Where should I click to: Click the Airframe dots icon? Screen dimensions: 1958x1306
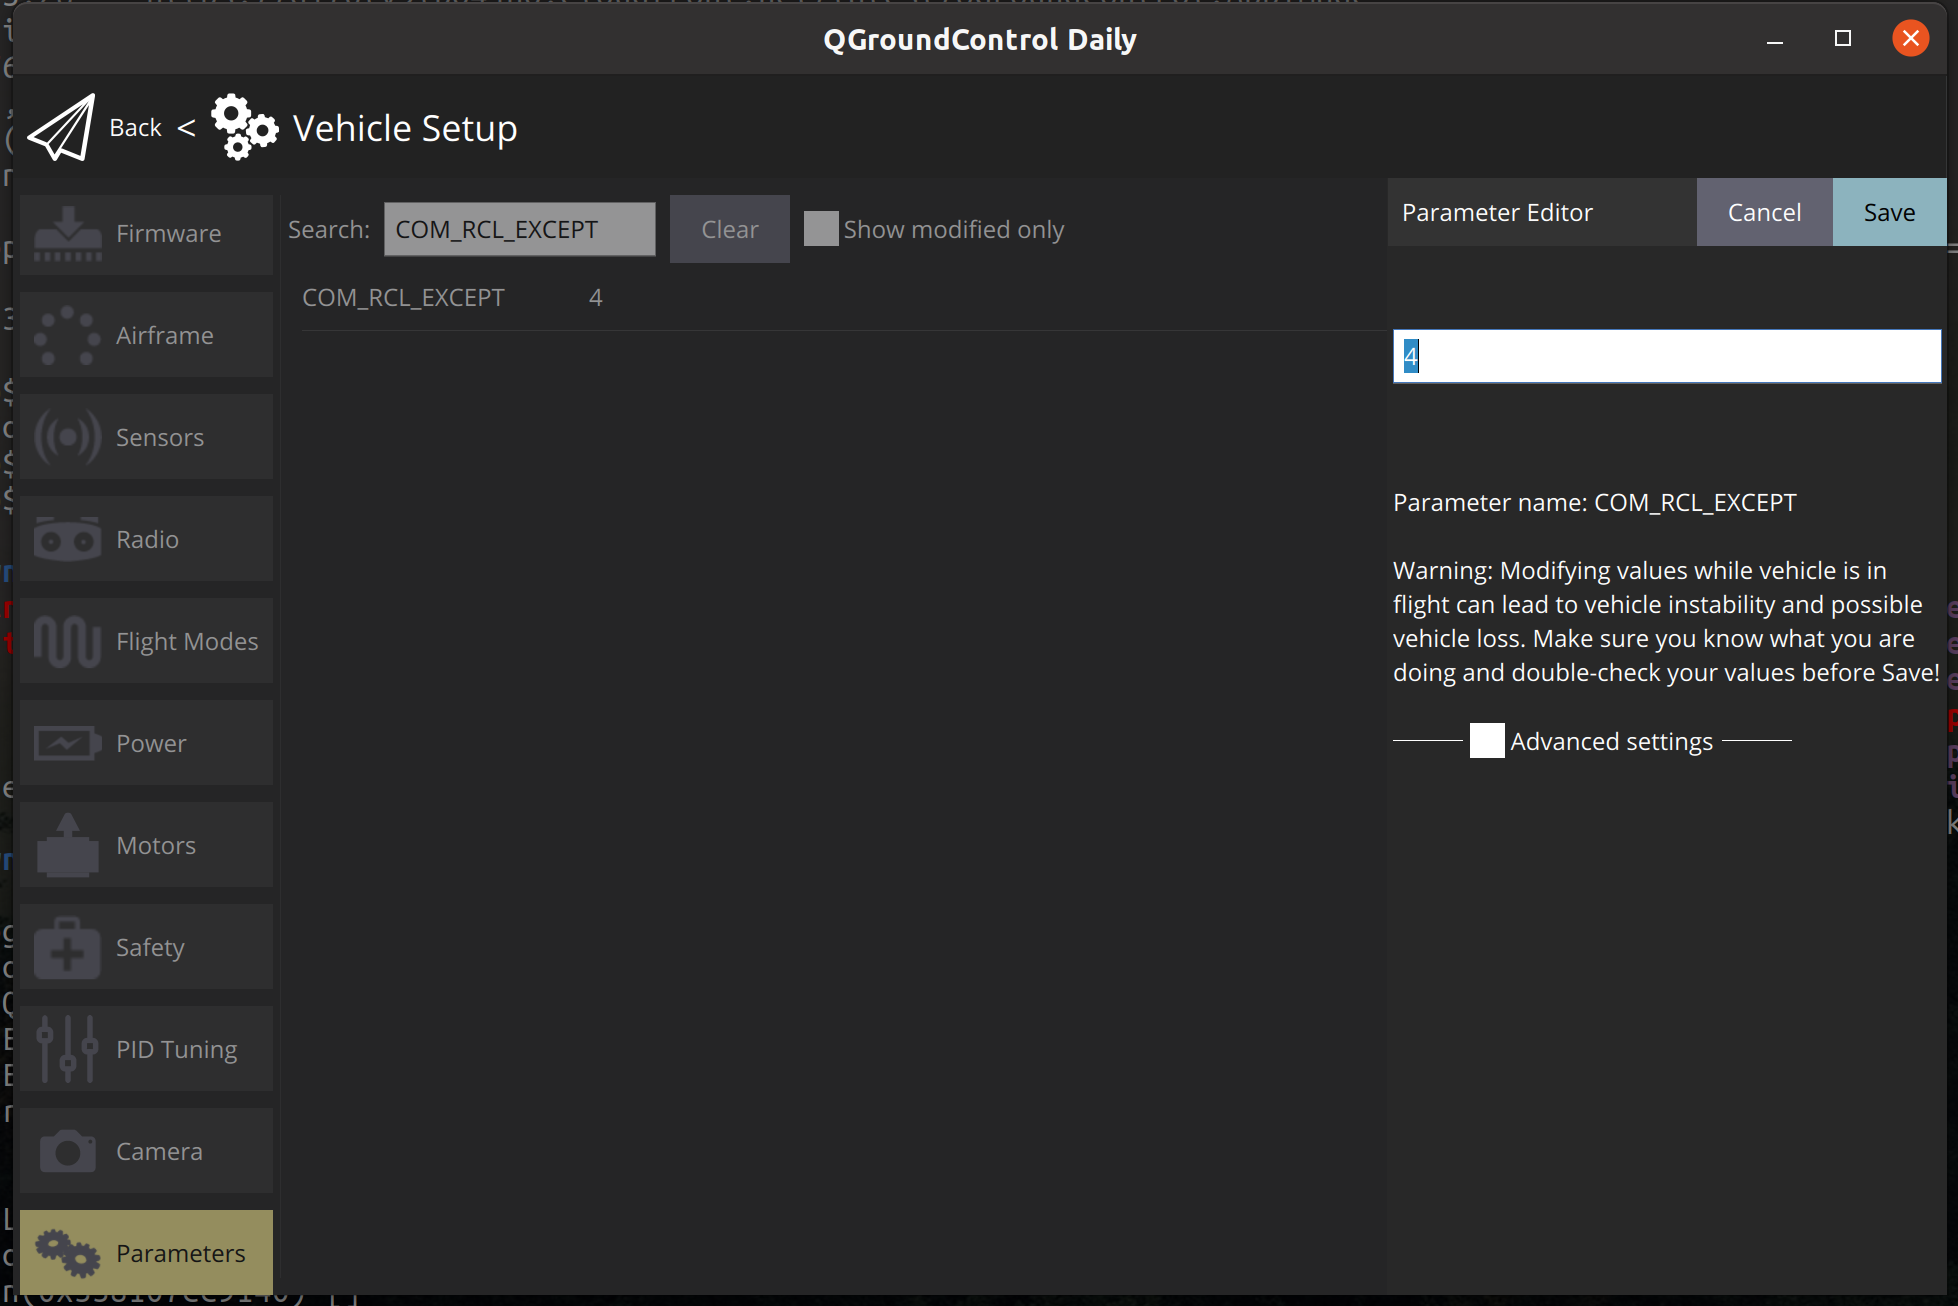[x=67, y=336]
